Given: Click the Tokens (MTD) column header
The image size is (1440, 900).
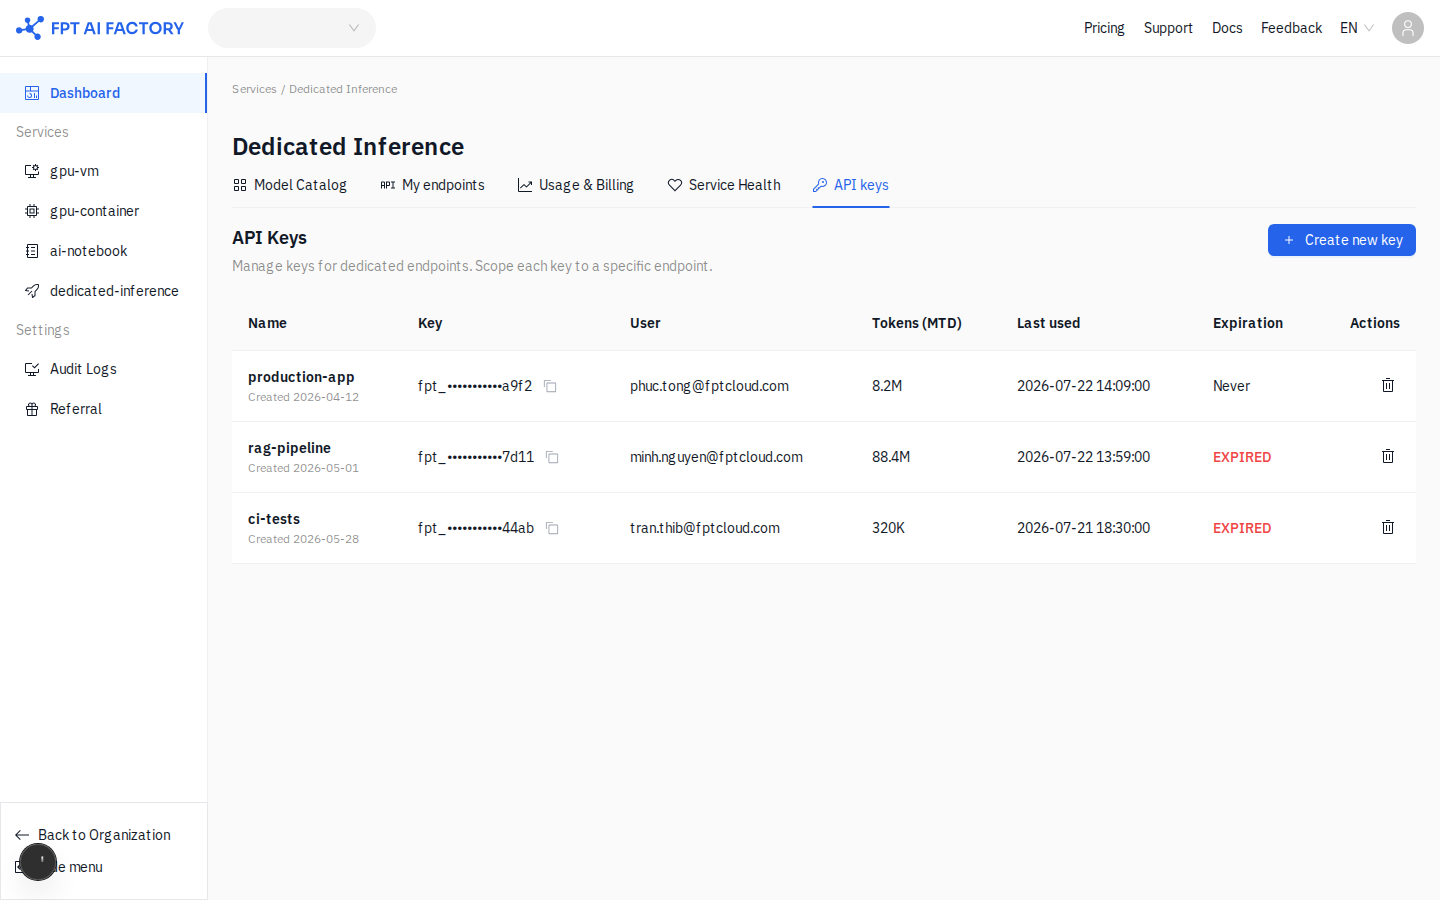Looking at the screenshot, I should point(917,323).
